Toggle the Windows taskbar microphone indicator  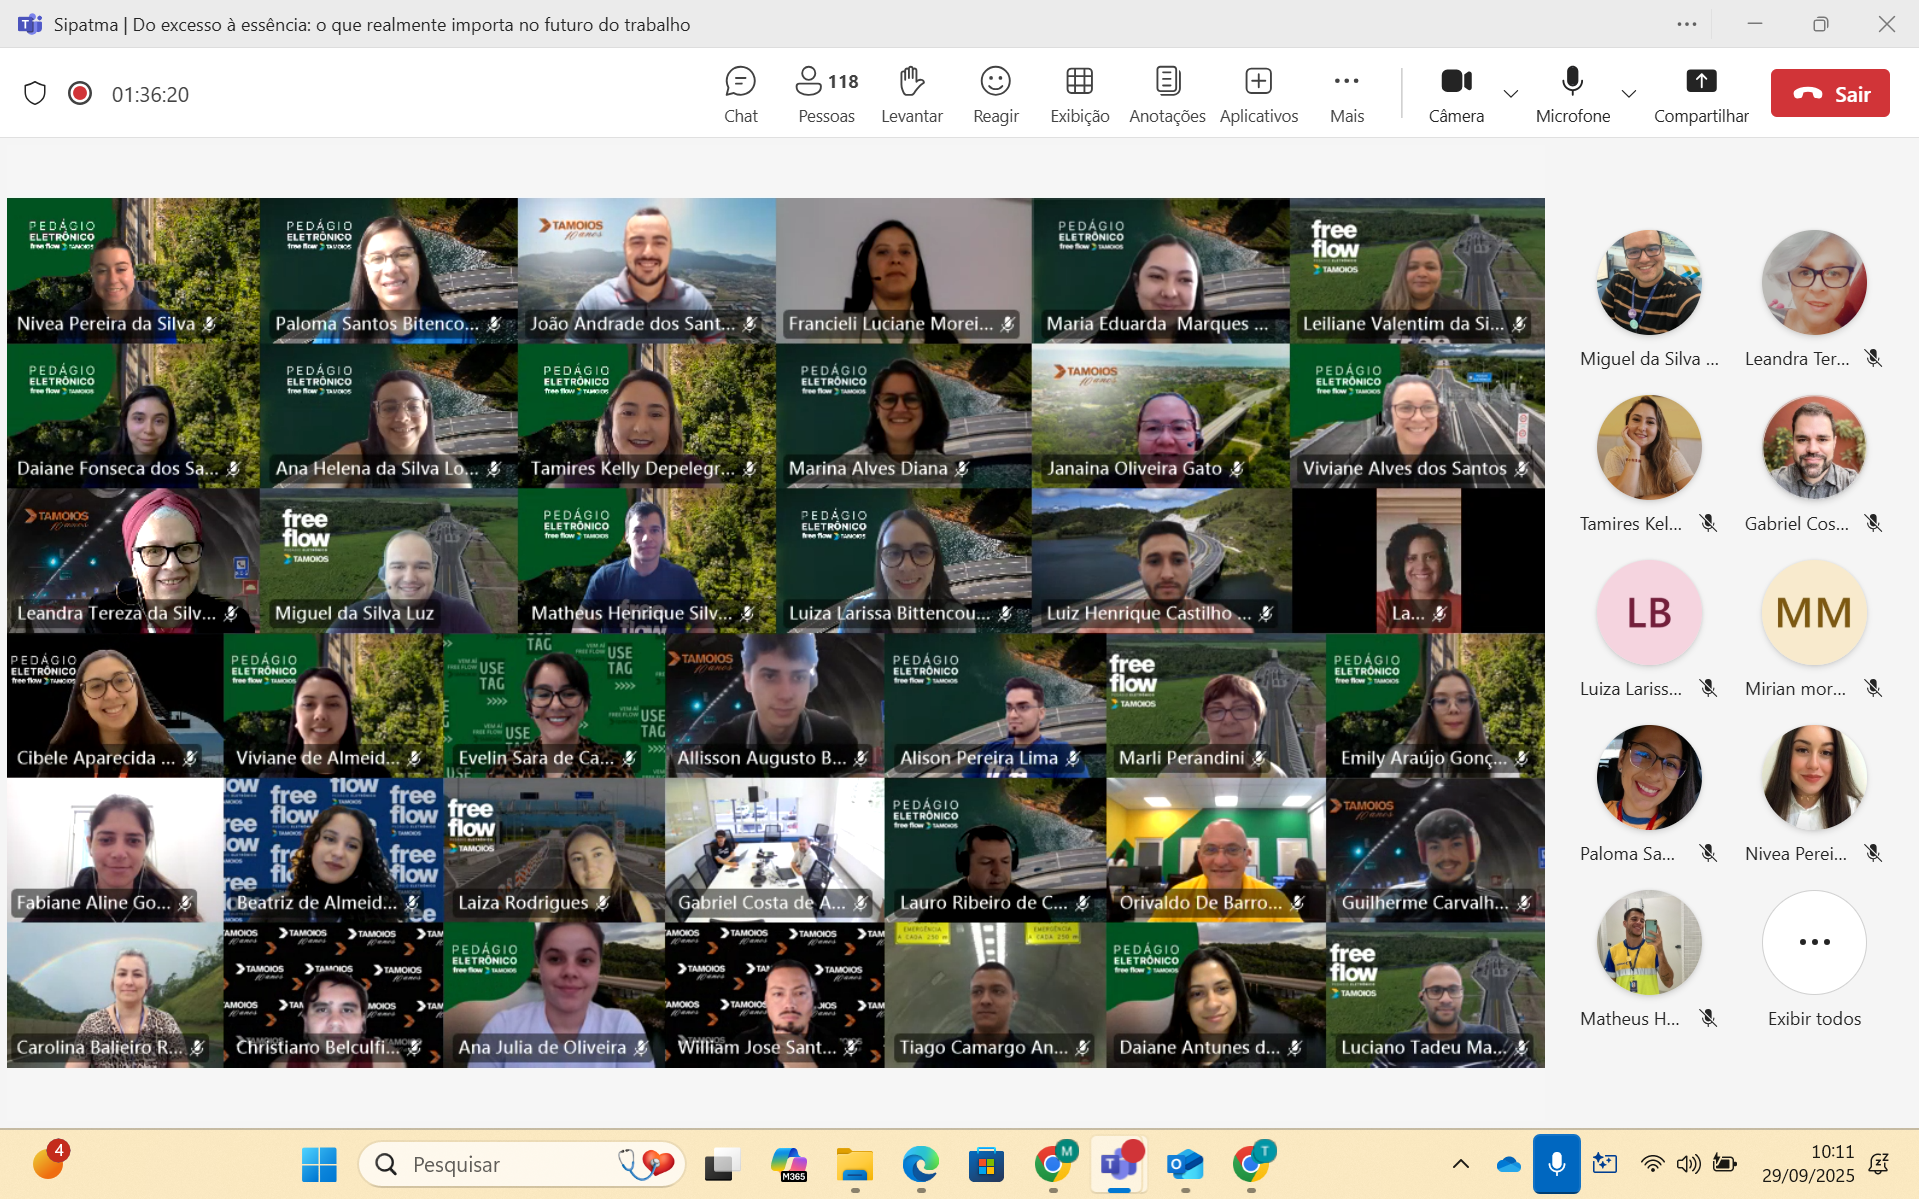[1556, 1164]
